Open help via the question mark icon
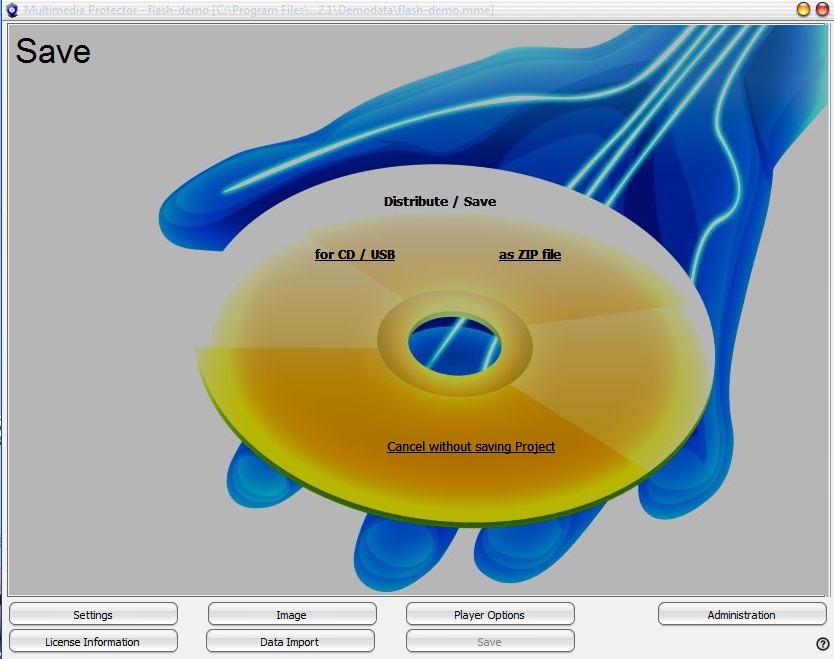 click(823, 643)
